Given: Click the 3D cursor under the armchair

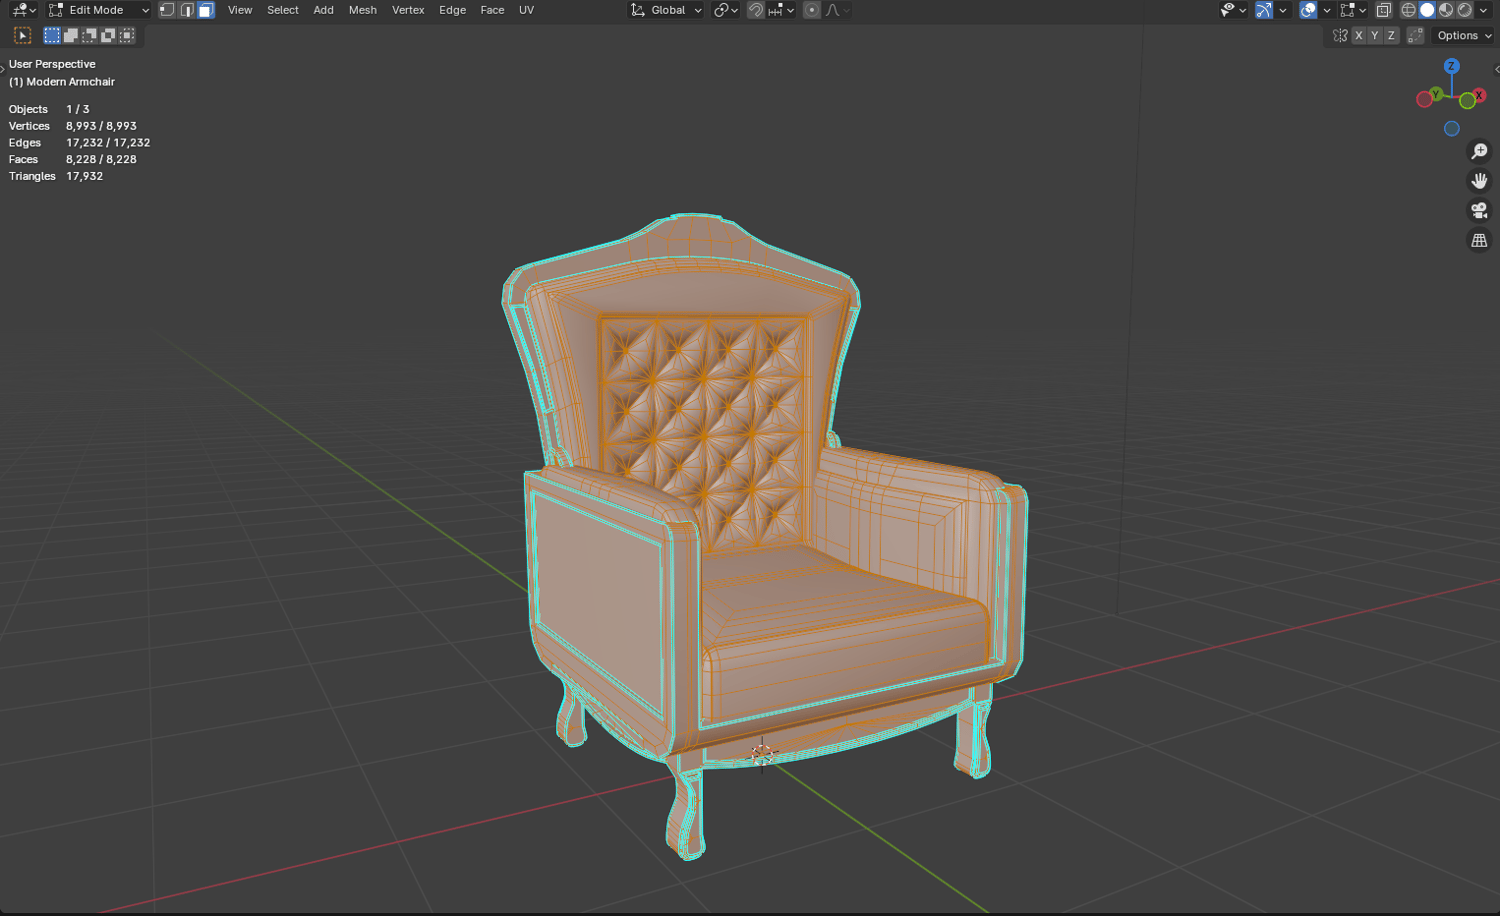Looking at the screenshot, I should [762, 753].
